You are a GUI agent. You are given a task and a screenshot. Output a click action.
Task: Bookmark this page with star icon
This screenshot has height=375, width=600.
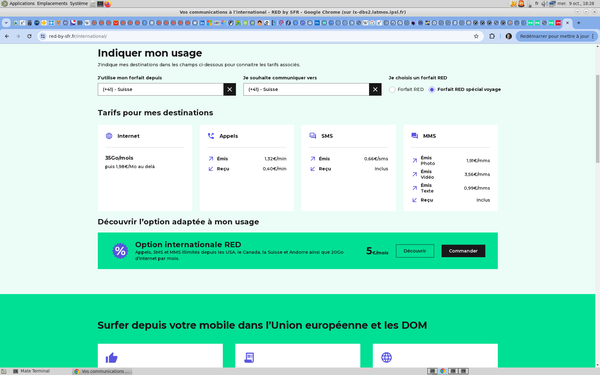coord(476,36)
